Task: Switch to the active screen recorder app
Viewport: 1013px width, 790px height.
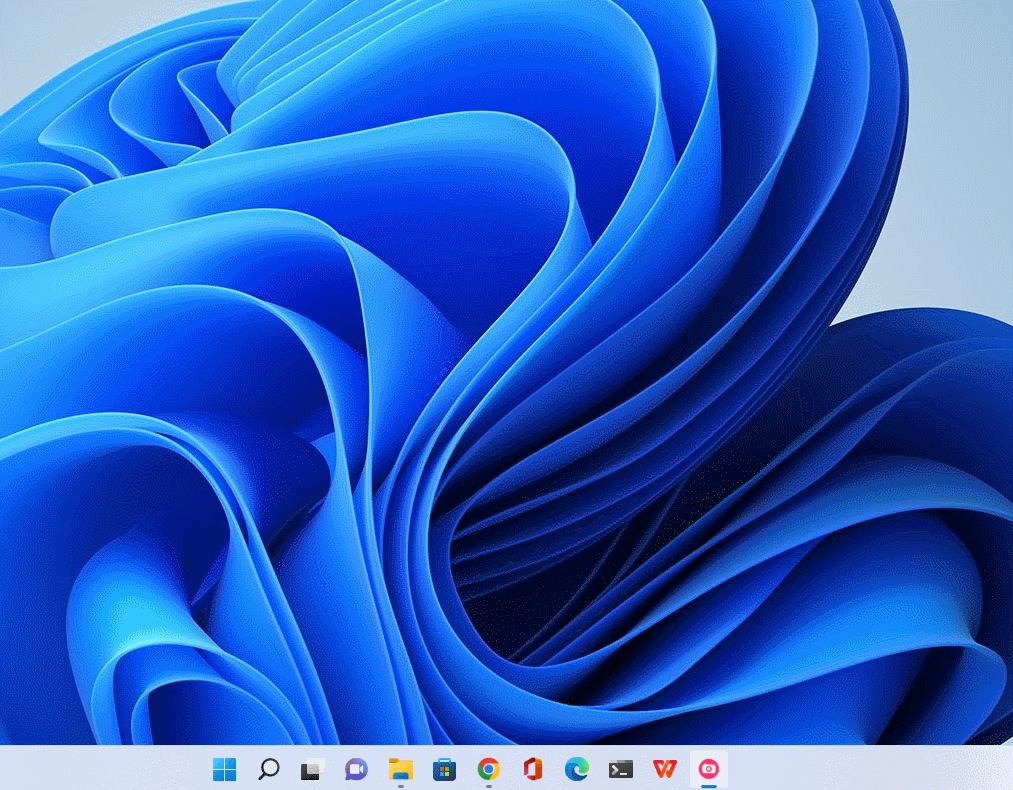Action: pyautogui.click(x=708, y=768)
